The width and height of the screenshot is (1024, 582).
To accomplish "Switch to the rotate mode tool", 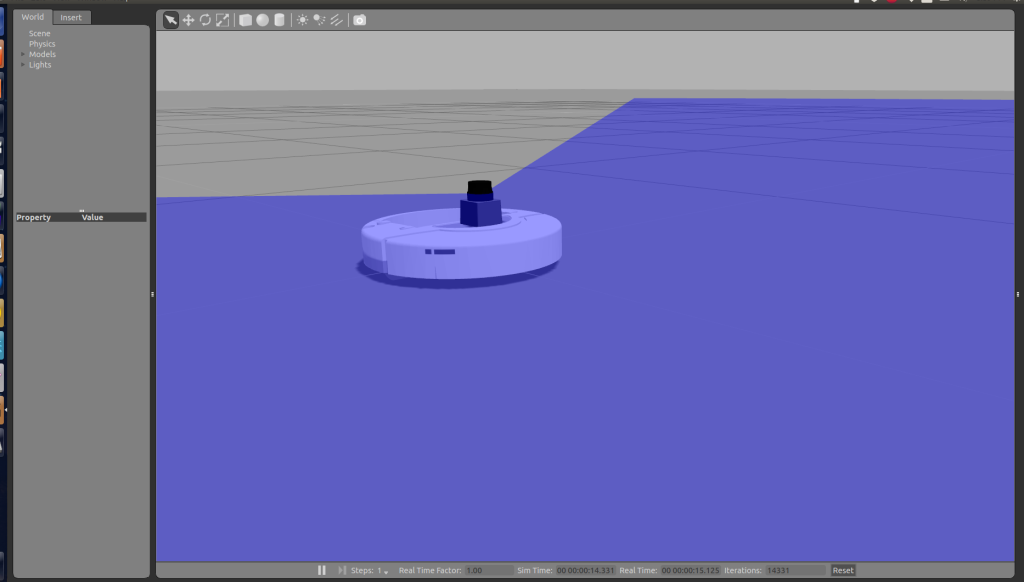I will point(205,19).
